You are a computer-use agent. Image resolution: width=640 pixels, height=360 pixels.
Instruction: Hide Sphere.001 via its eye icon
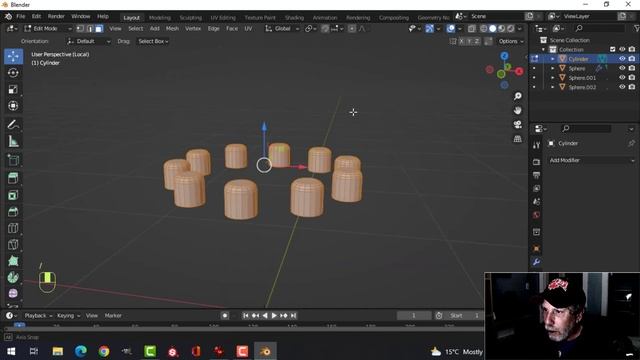[x=622, y=78]
